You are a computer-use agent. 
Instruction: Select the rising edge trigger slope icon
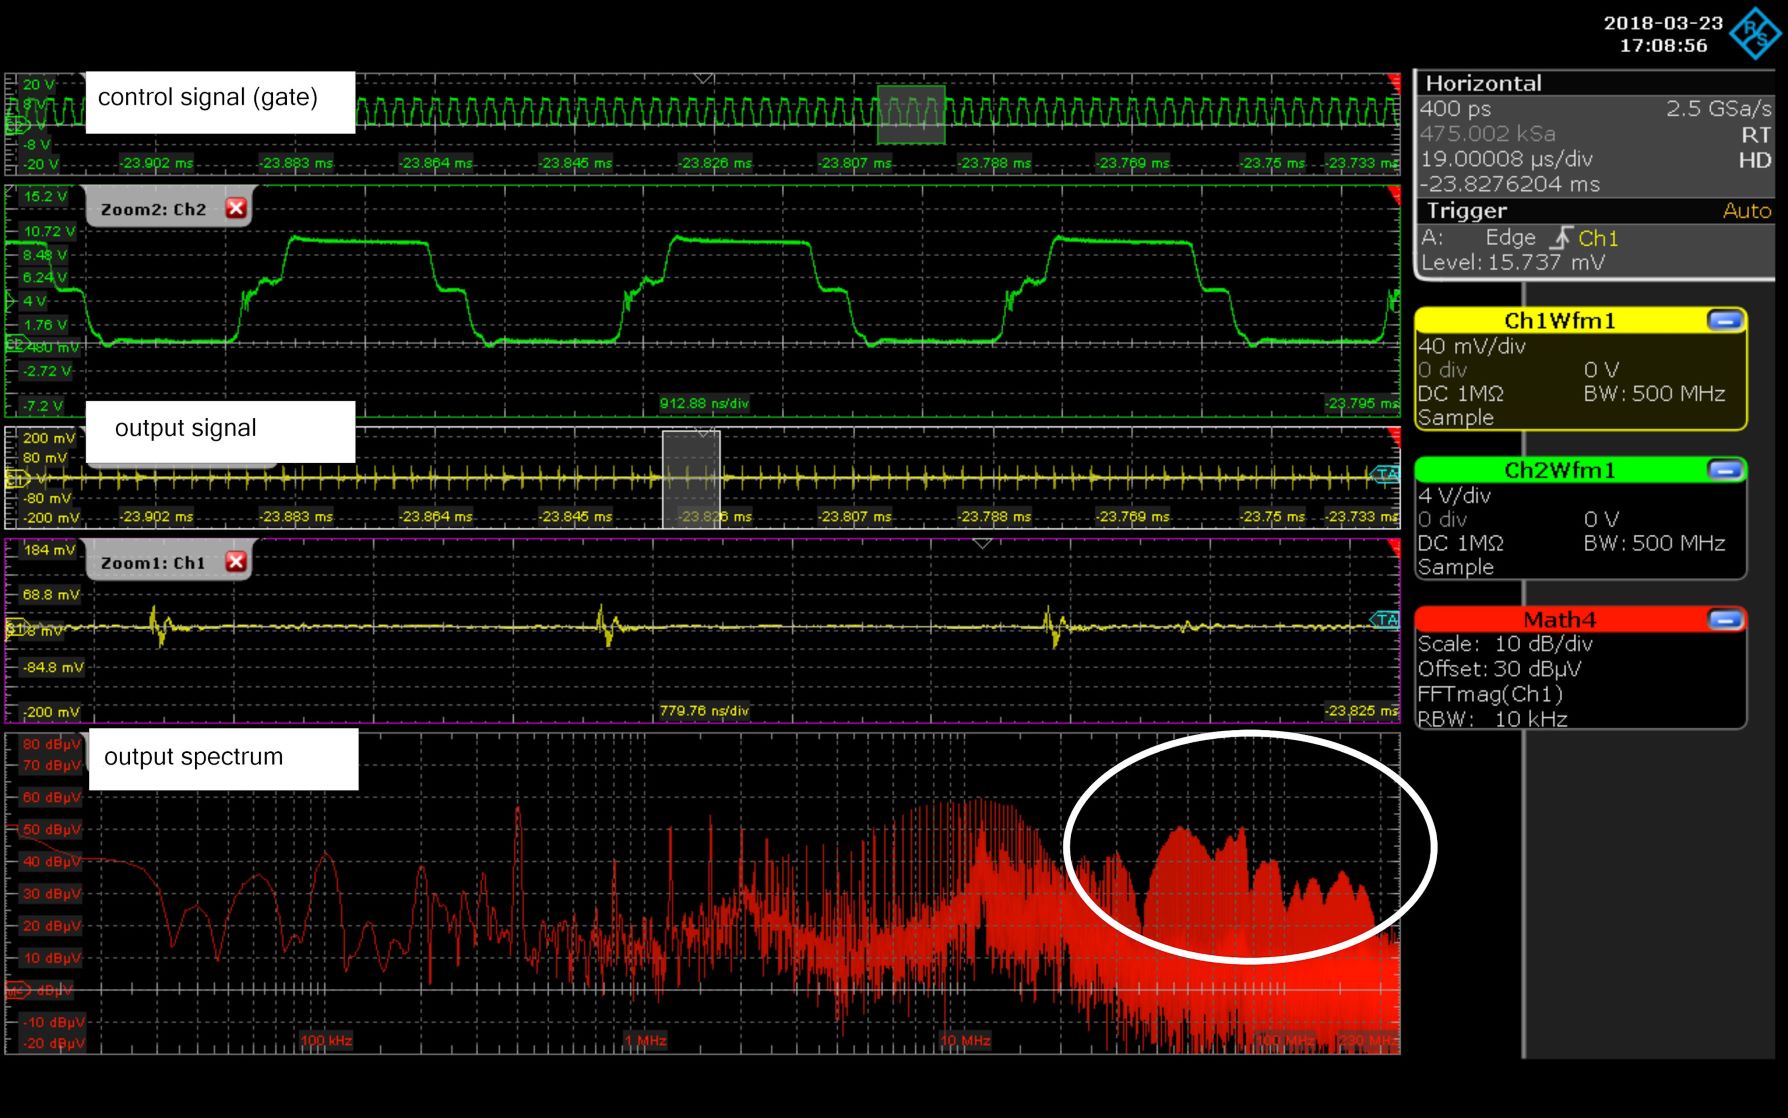(x=1560, y=238)
